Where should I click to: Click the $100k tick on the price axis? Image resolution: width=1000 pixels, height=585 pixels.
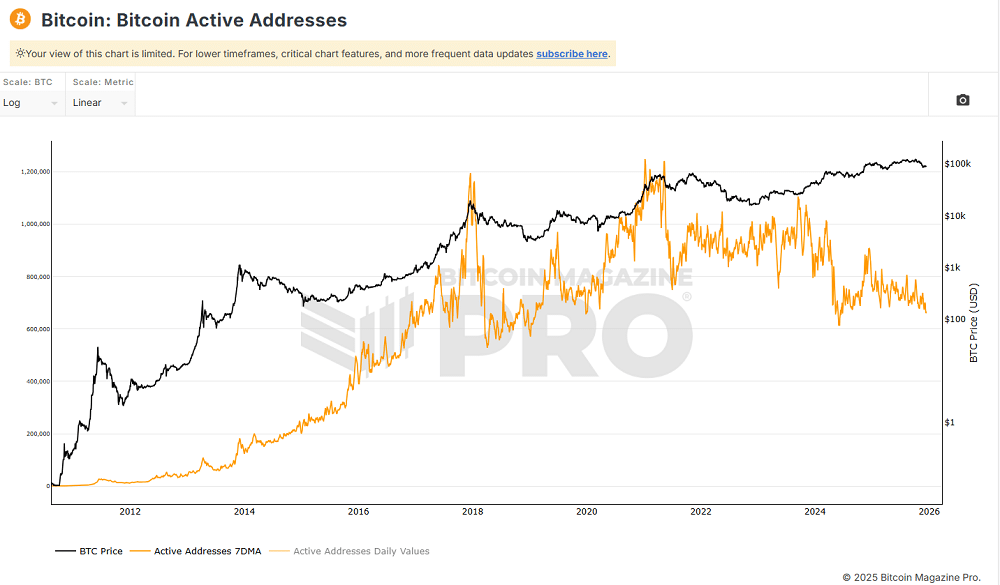[959, 163]
